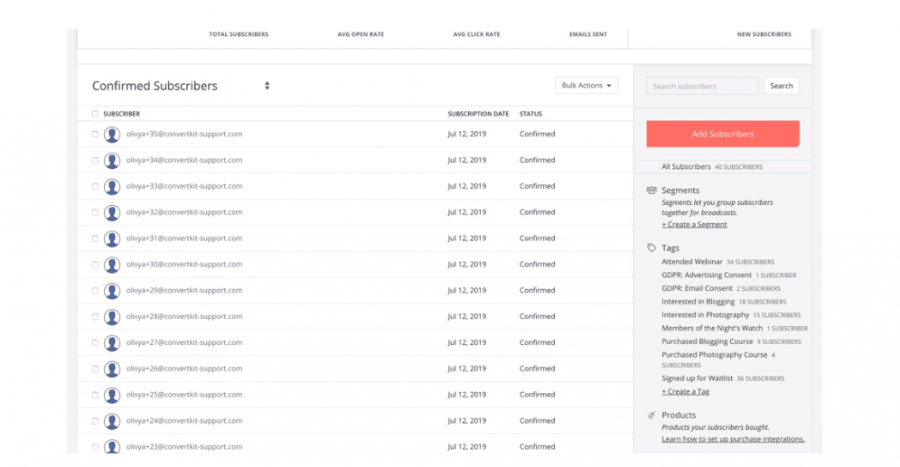Open the Bulk Actions dropdown
This screenshot has height=467, width=900.
point(586,85)
